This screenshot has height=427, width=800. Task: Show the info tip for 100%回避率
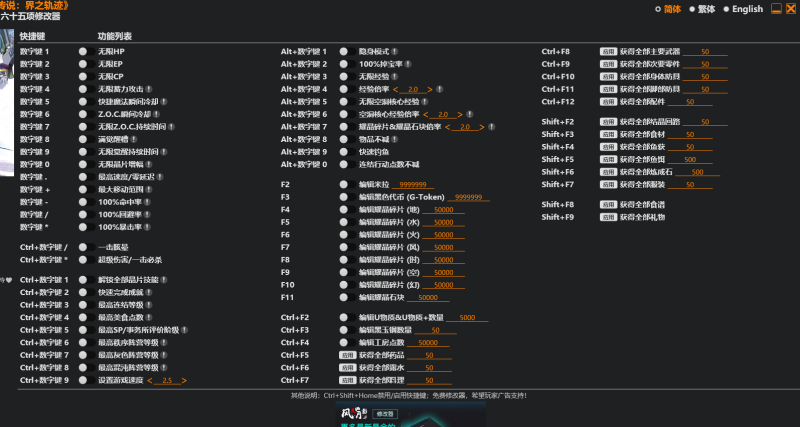click(147, 214)
